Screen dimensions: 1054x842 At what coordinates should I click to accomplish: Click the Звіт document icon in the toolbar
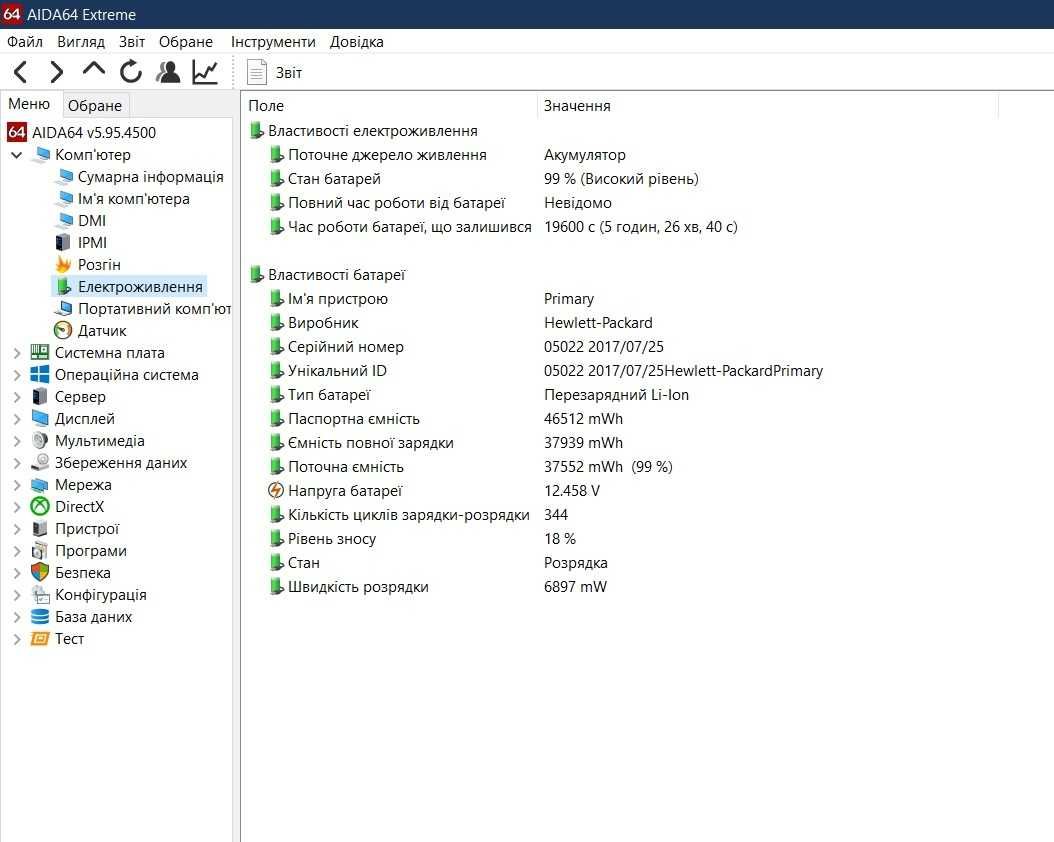coord(257,72)
